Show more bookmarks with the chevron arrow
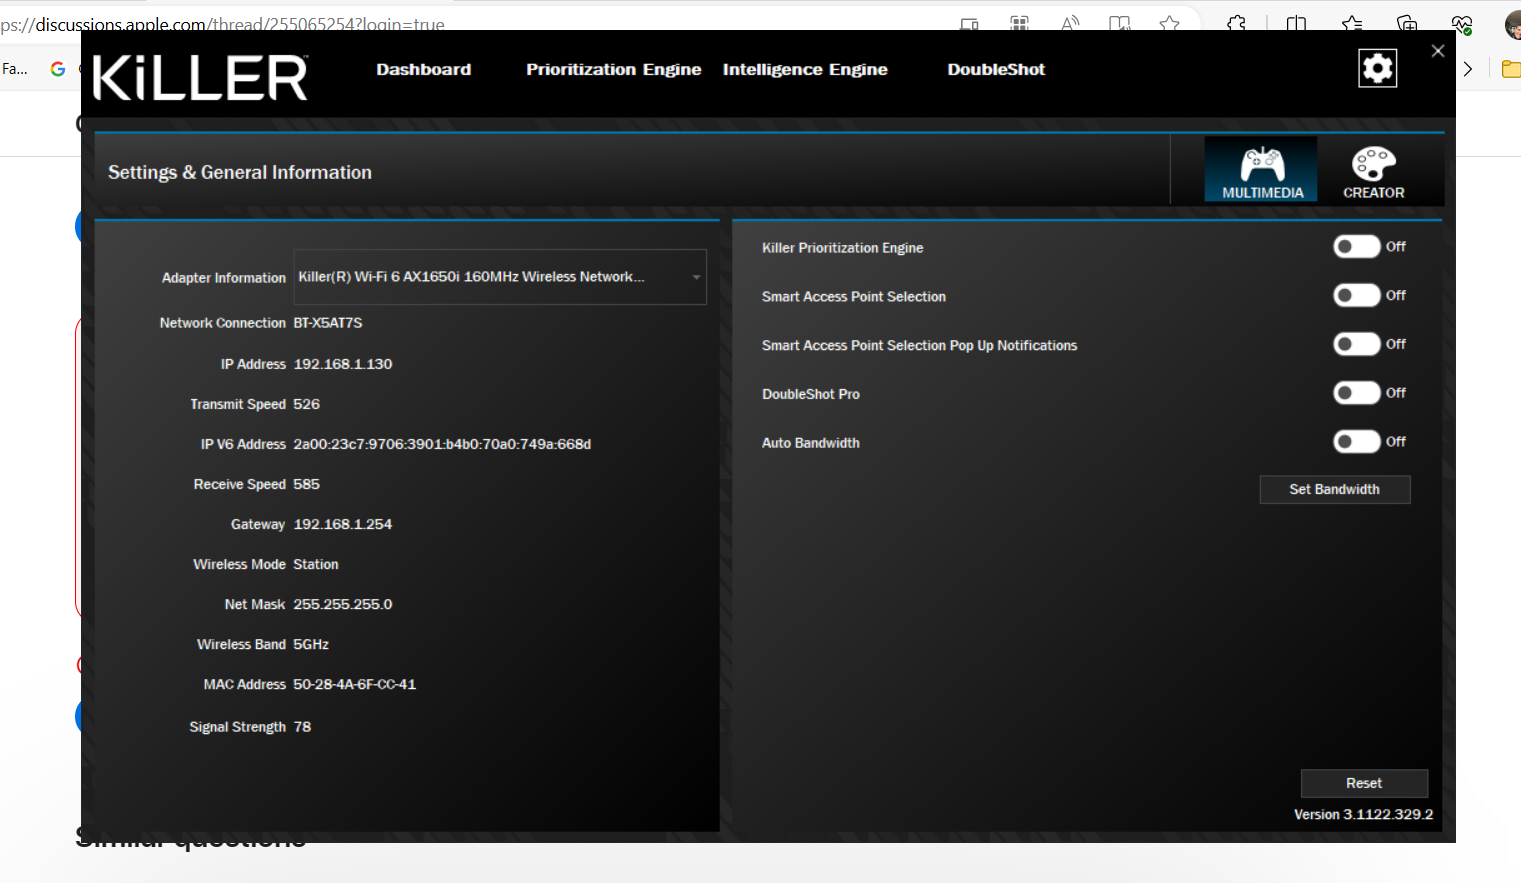The height and width of the screenshot is (883, 1521). tap(1468, 69)
